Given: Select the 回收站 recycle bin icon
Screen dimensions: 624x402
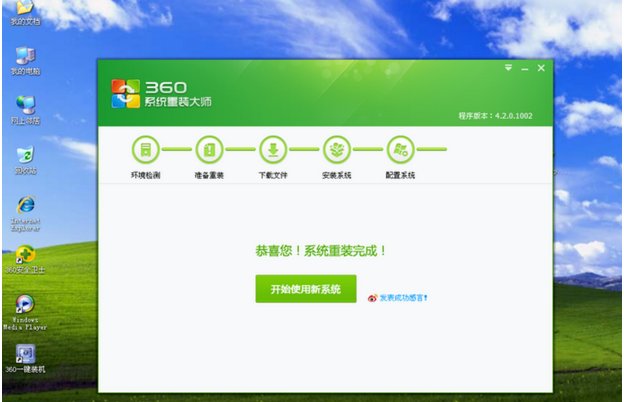Looking at the screenshot, I should pos(25,156).
